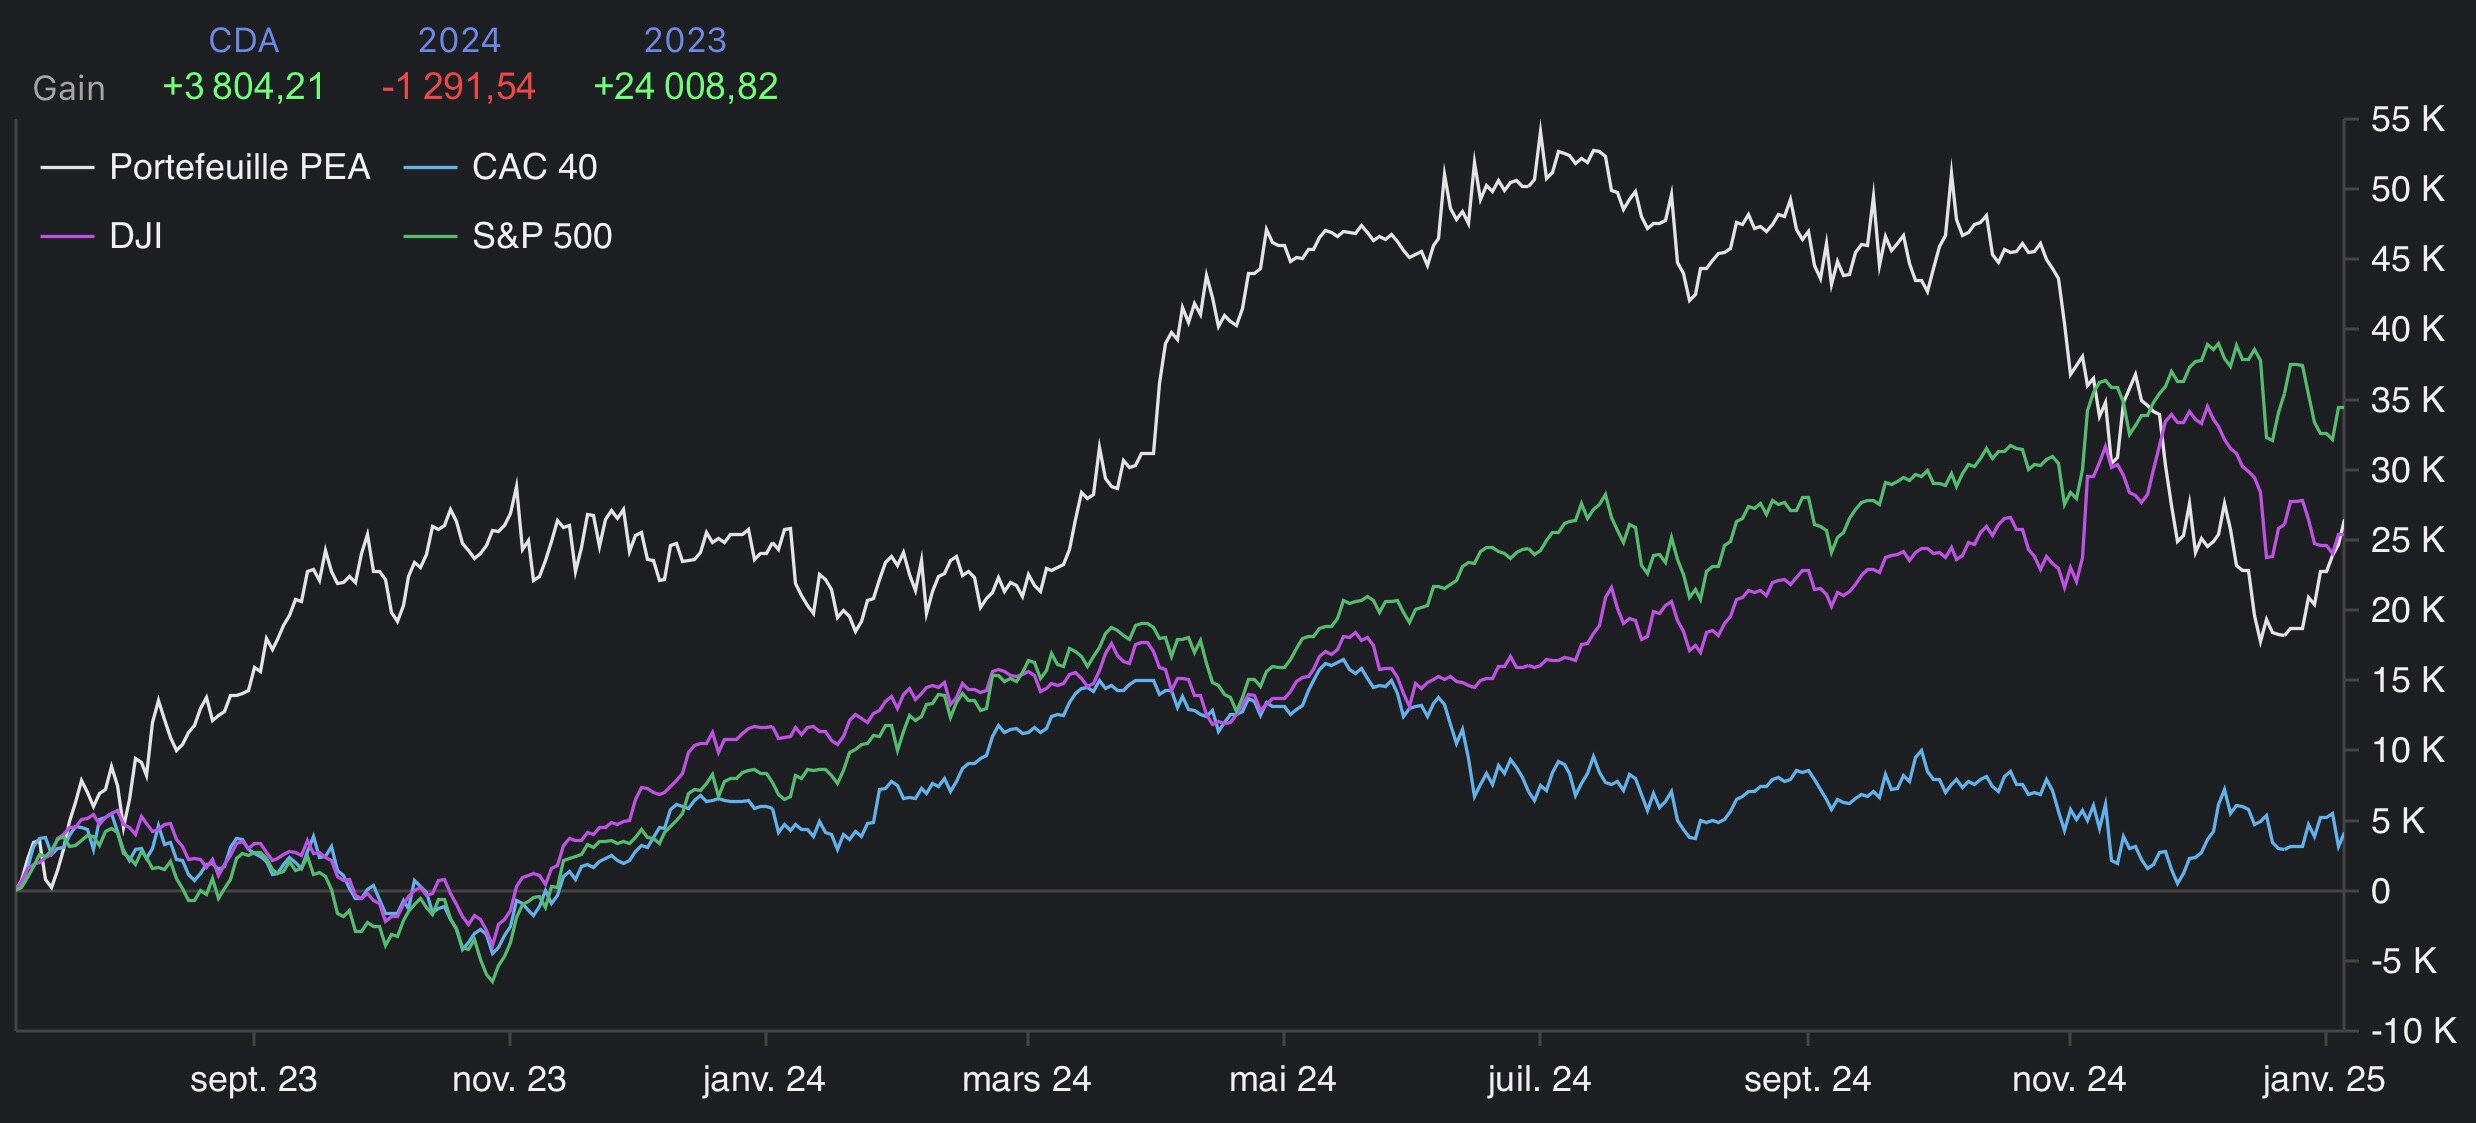2476x1123 pixels.
Task: Click the purple DJI line swatch
Action: (x=67, y=236)
